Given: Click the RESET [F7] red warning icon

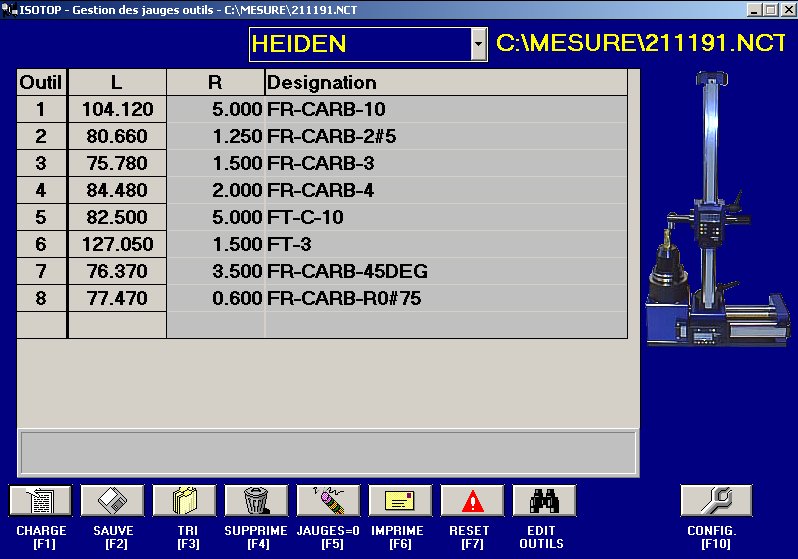Looking at the screenshot, I should [473, 500].
